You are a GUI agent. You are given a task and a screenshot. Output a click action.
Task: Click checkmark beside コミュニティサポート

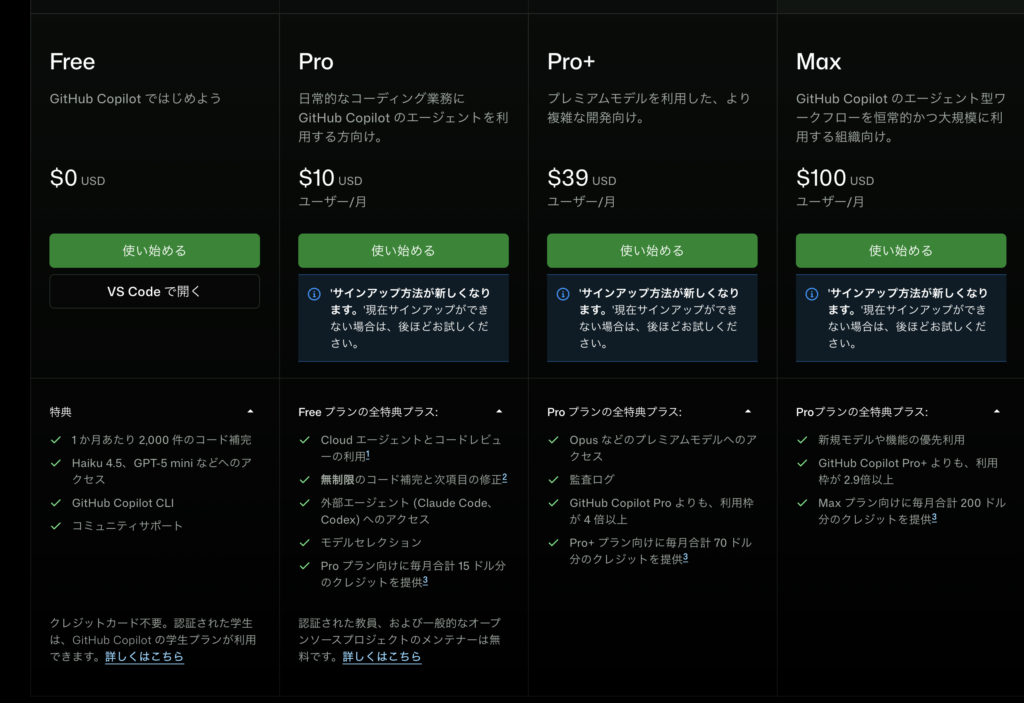(x=56, y=526)
